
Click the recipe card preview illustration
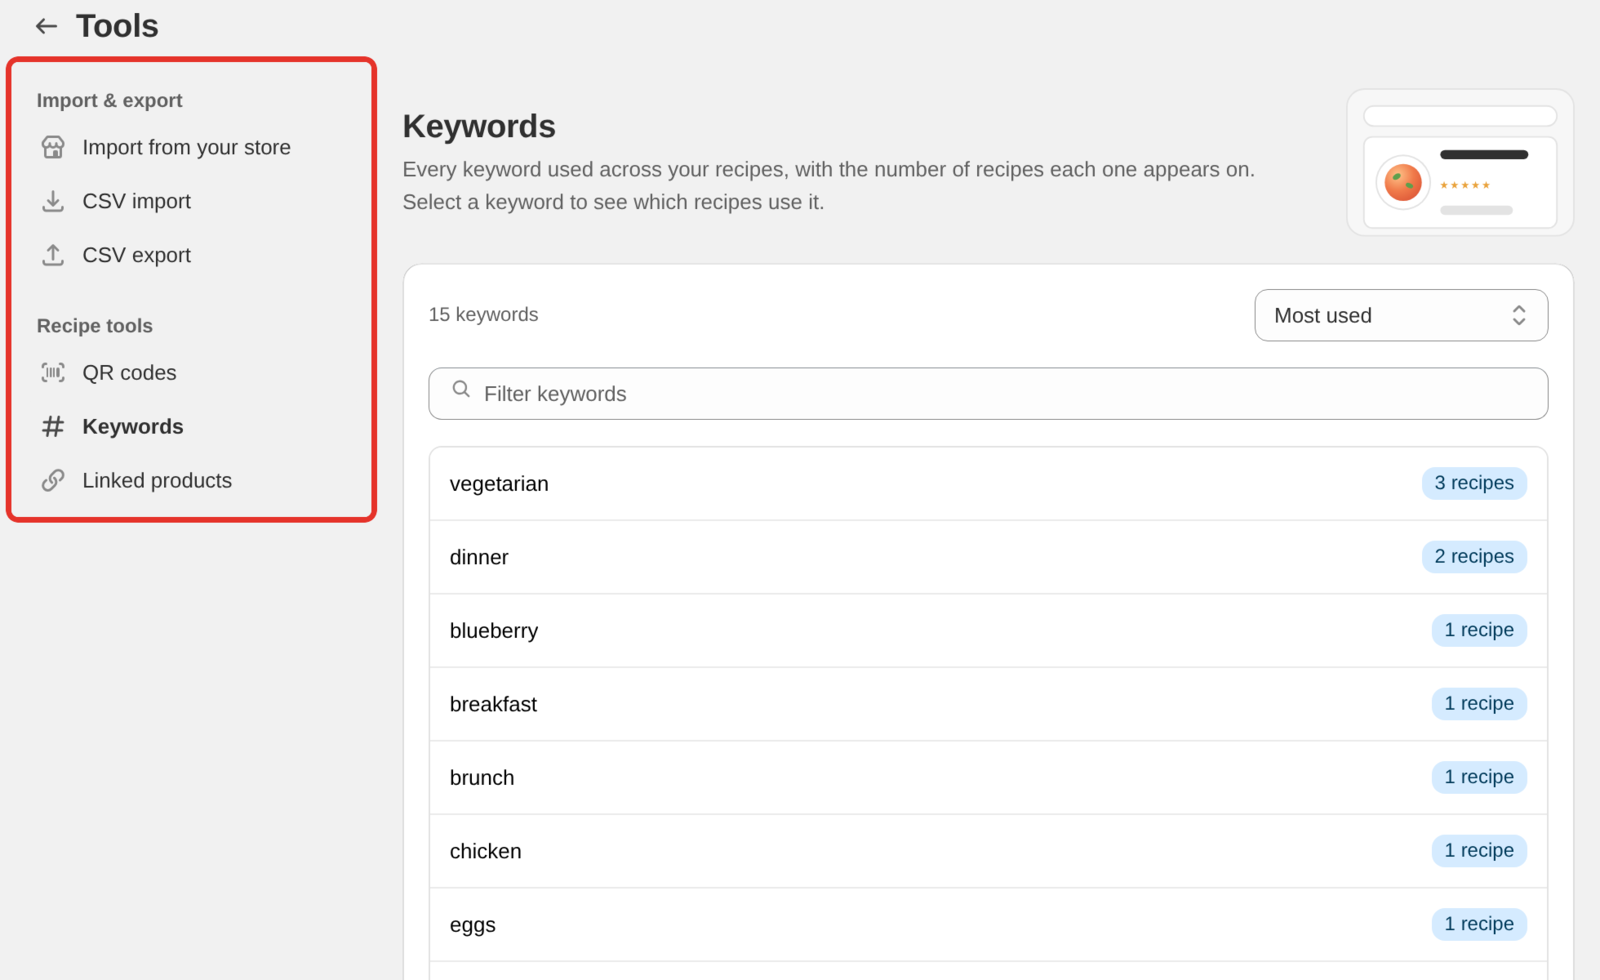tap(1460, 163)
